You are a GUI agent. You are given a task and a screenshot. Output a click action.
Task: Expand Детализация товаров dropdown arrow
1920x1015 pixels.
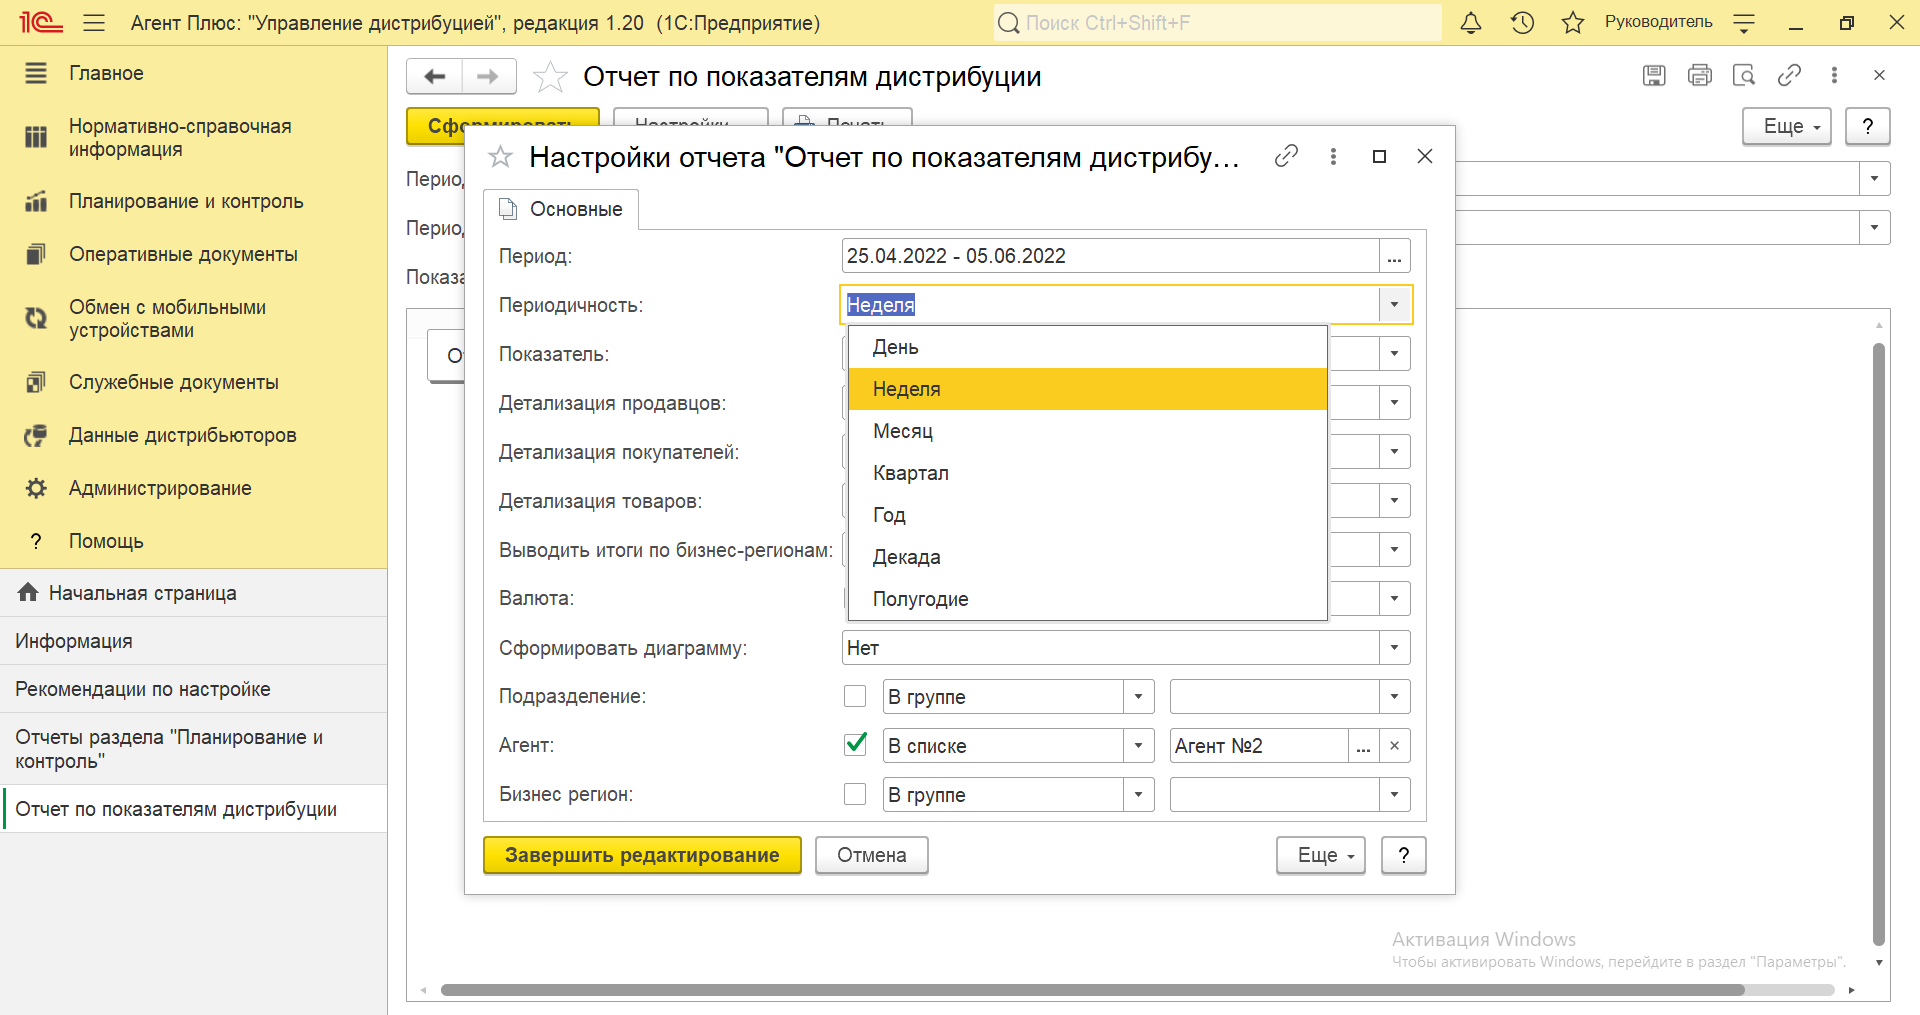(x=1394, y=501)
